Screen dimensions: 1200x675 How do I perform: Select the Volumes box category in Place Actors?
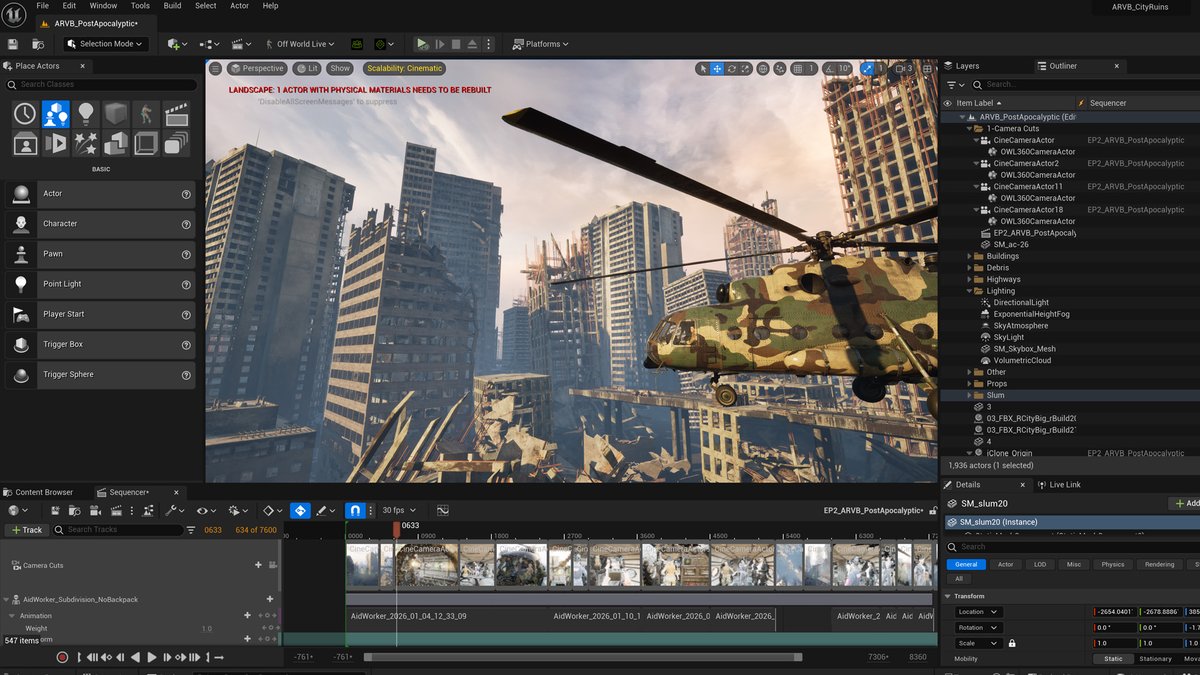[x=146, y=143]
